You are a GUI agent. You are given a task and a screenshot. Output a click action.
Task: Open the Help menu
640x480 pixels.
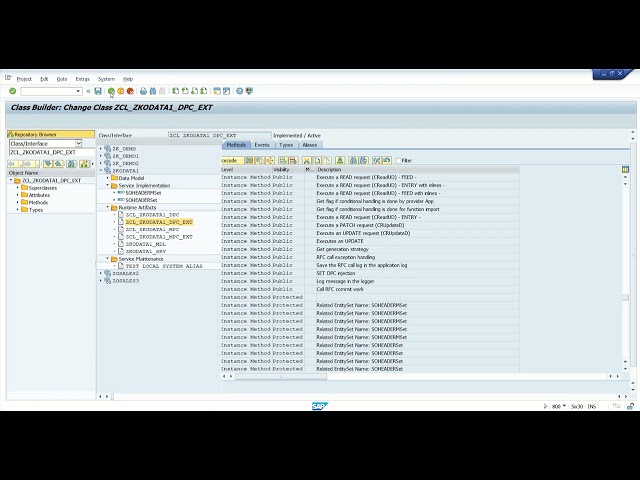point(128,79)
